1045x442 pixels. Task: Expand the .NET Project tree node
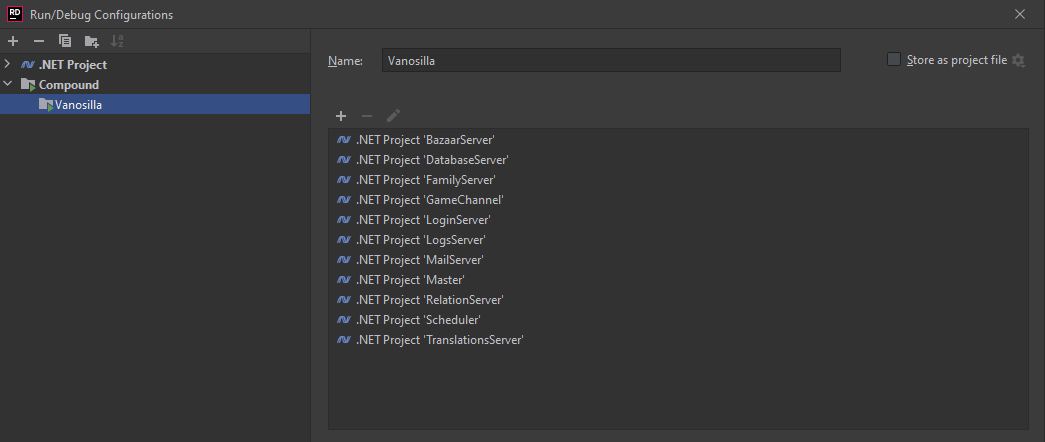(8, 64)
